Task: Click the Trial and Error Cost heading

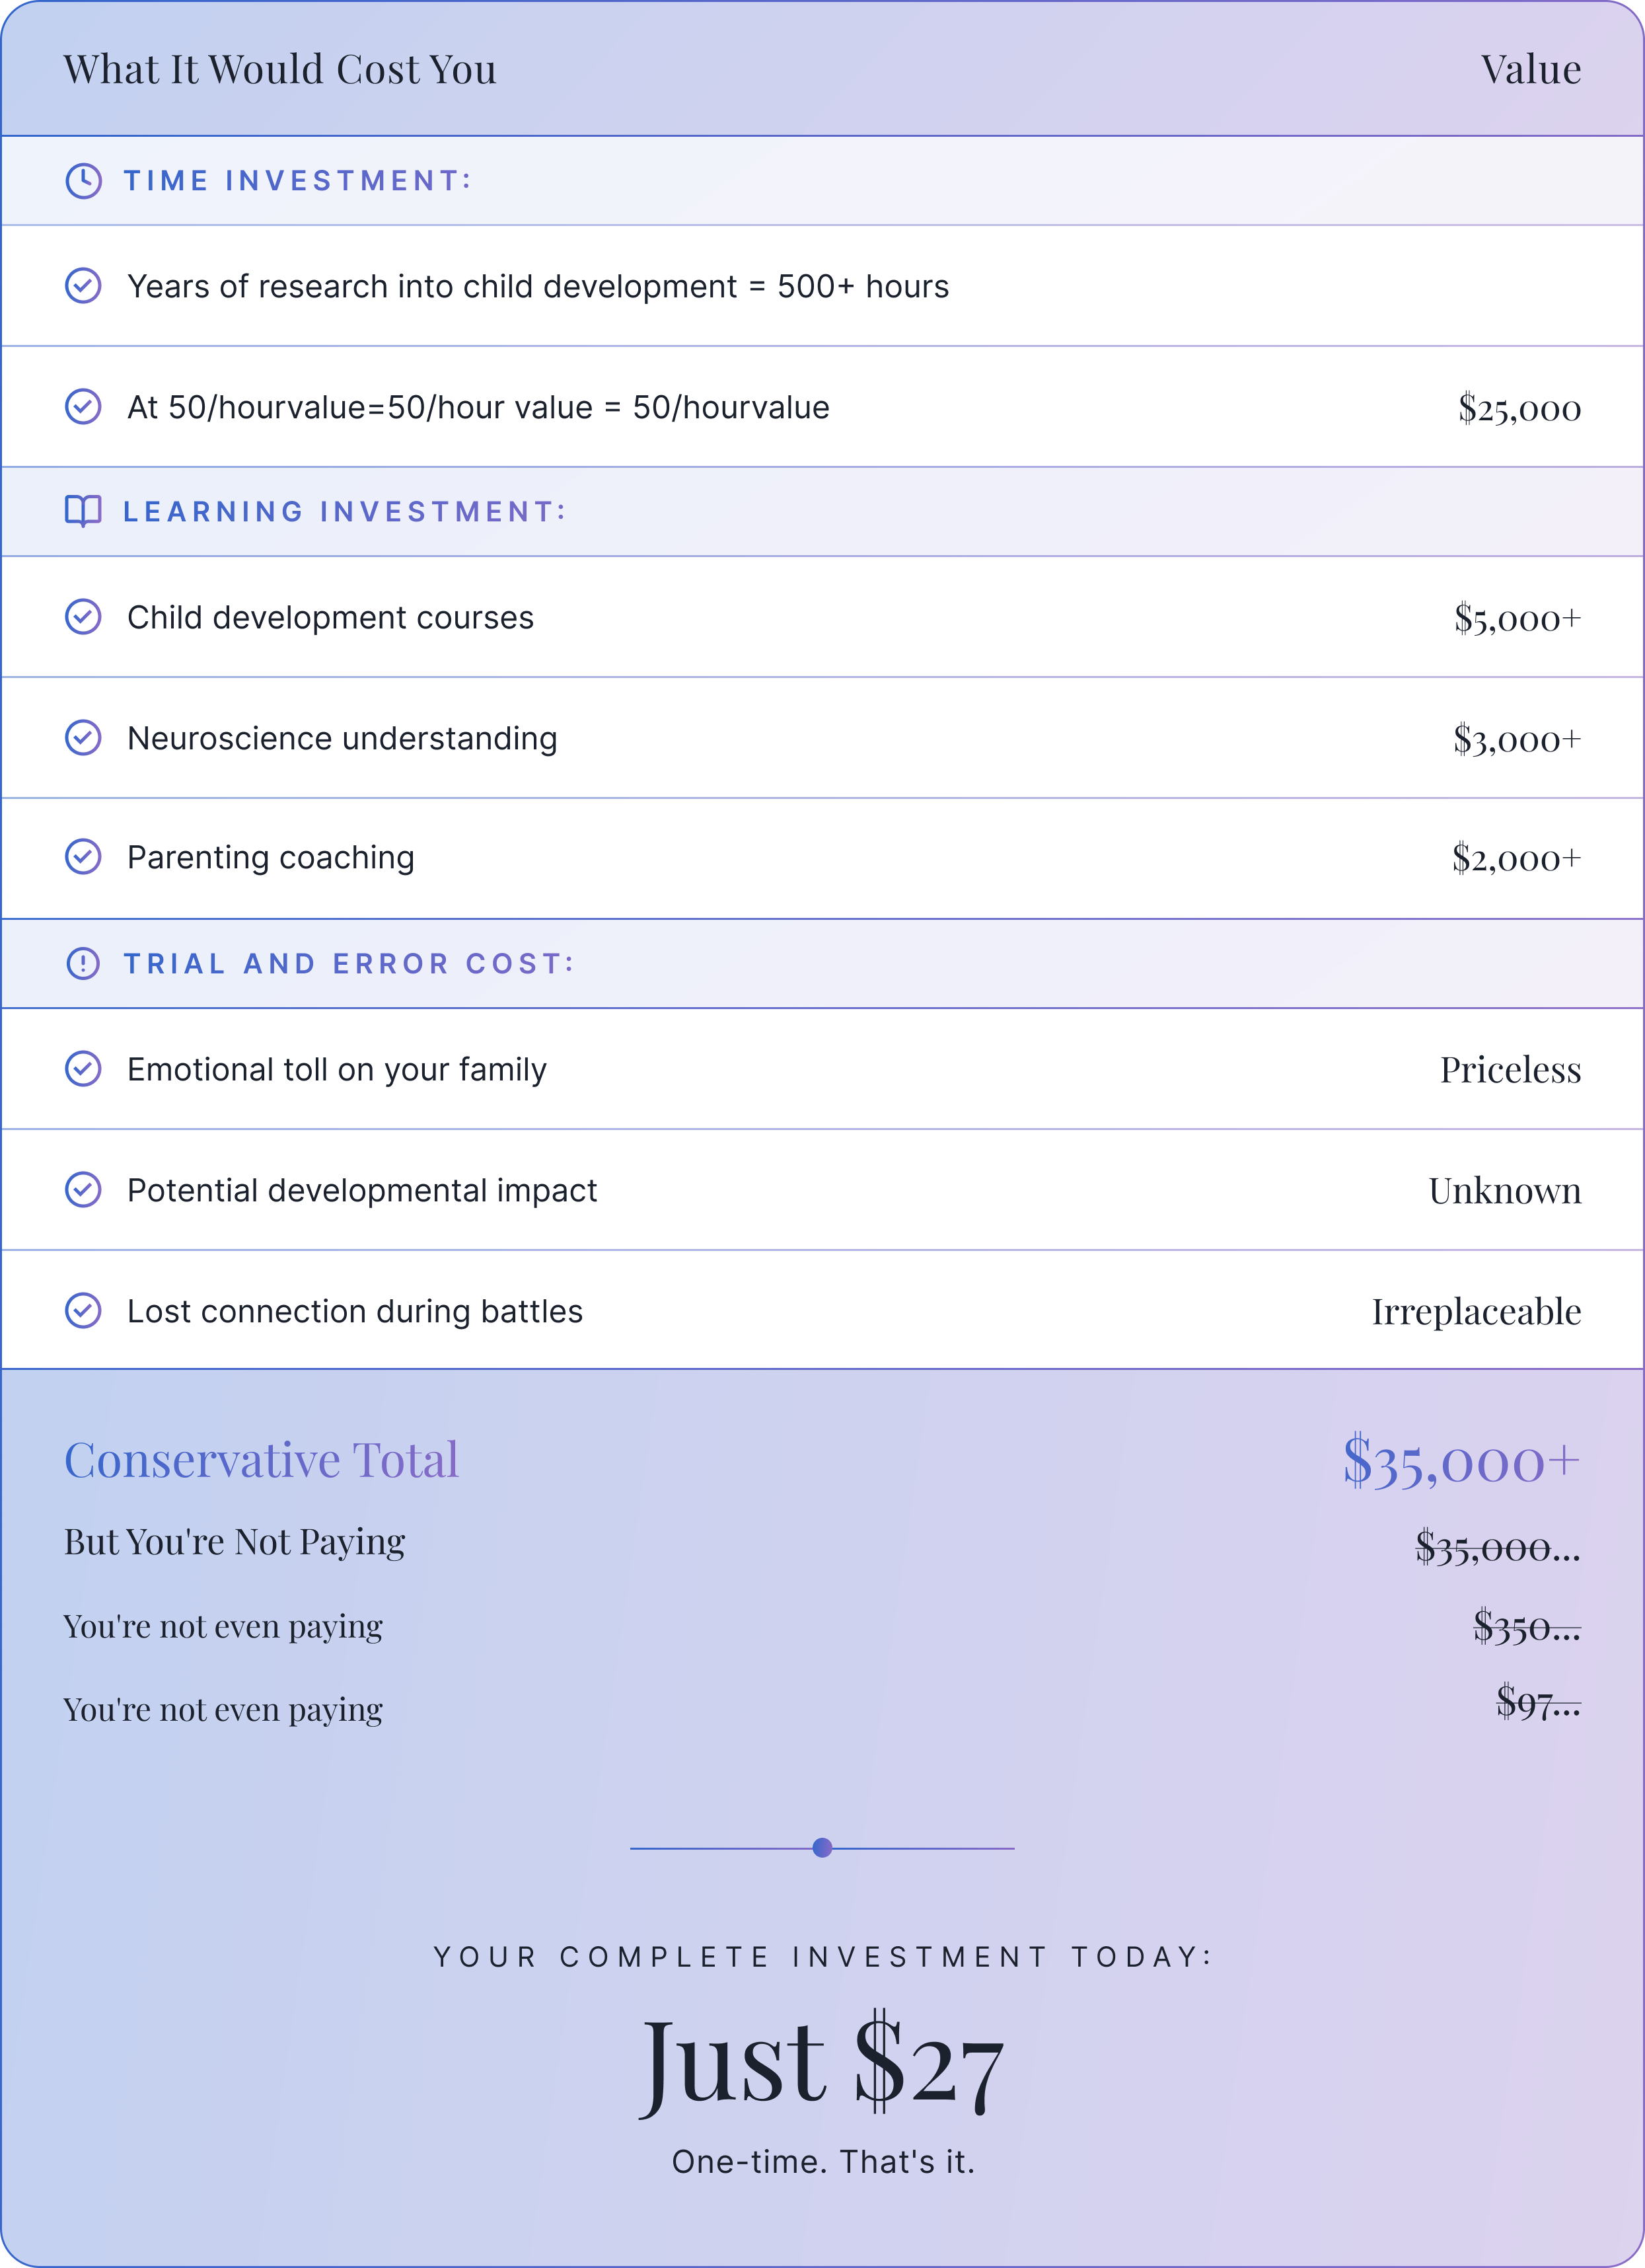Action: point(349,964)
